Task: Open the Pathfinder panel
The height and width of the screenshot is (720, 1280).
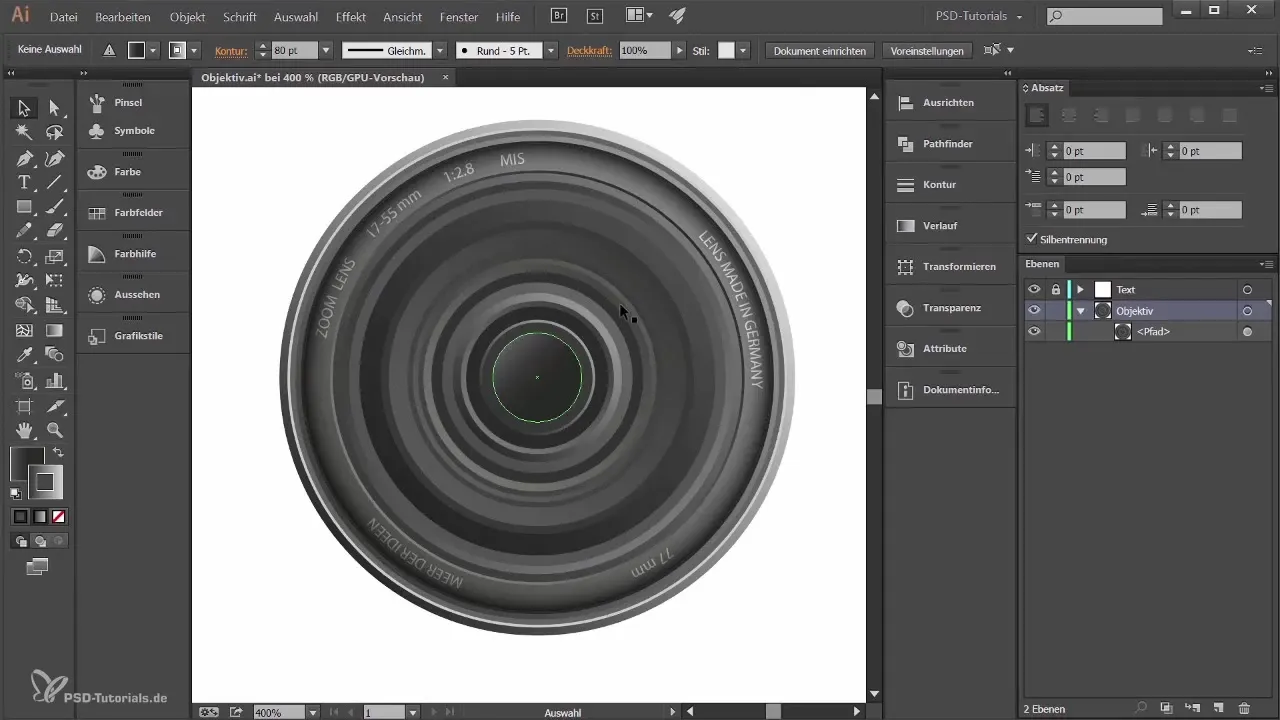Action: (x=948, y=144)
